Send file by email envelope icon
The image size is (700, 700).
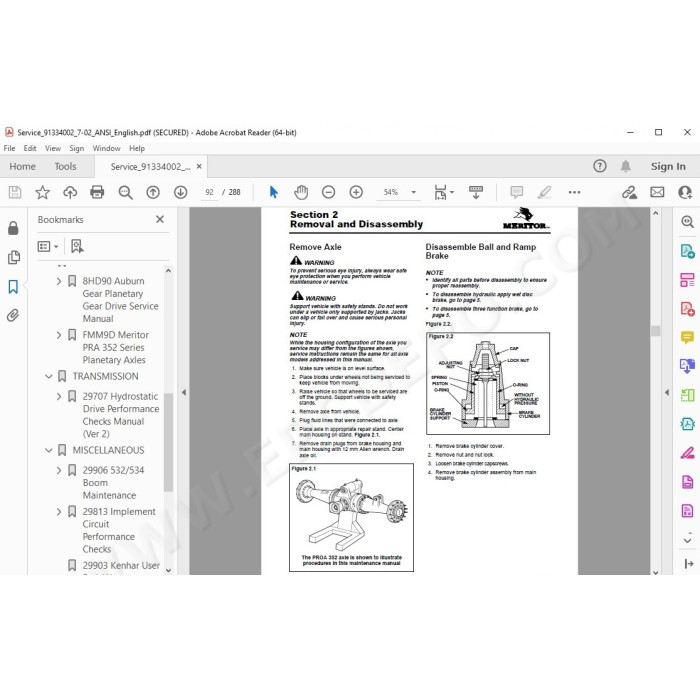tap(657, 192)
